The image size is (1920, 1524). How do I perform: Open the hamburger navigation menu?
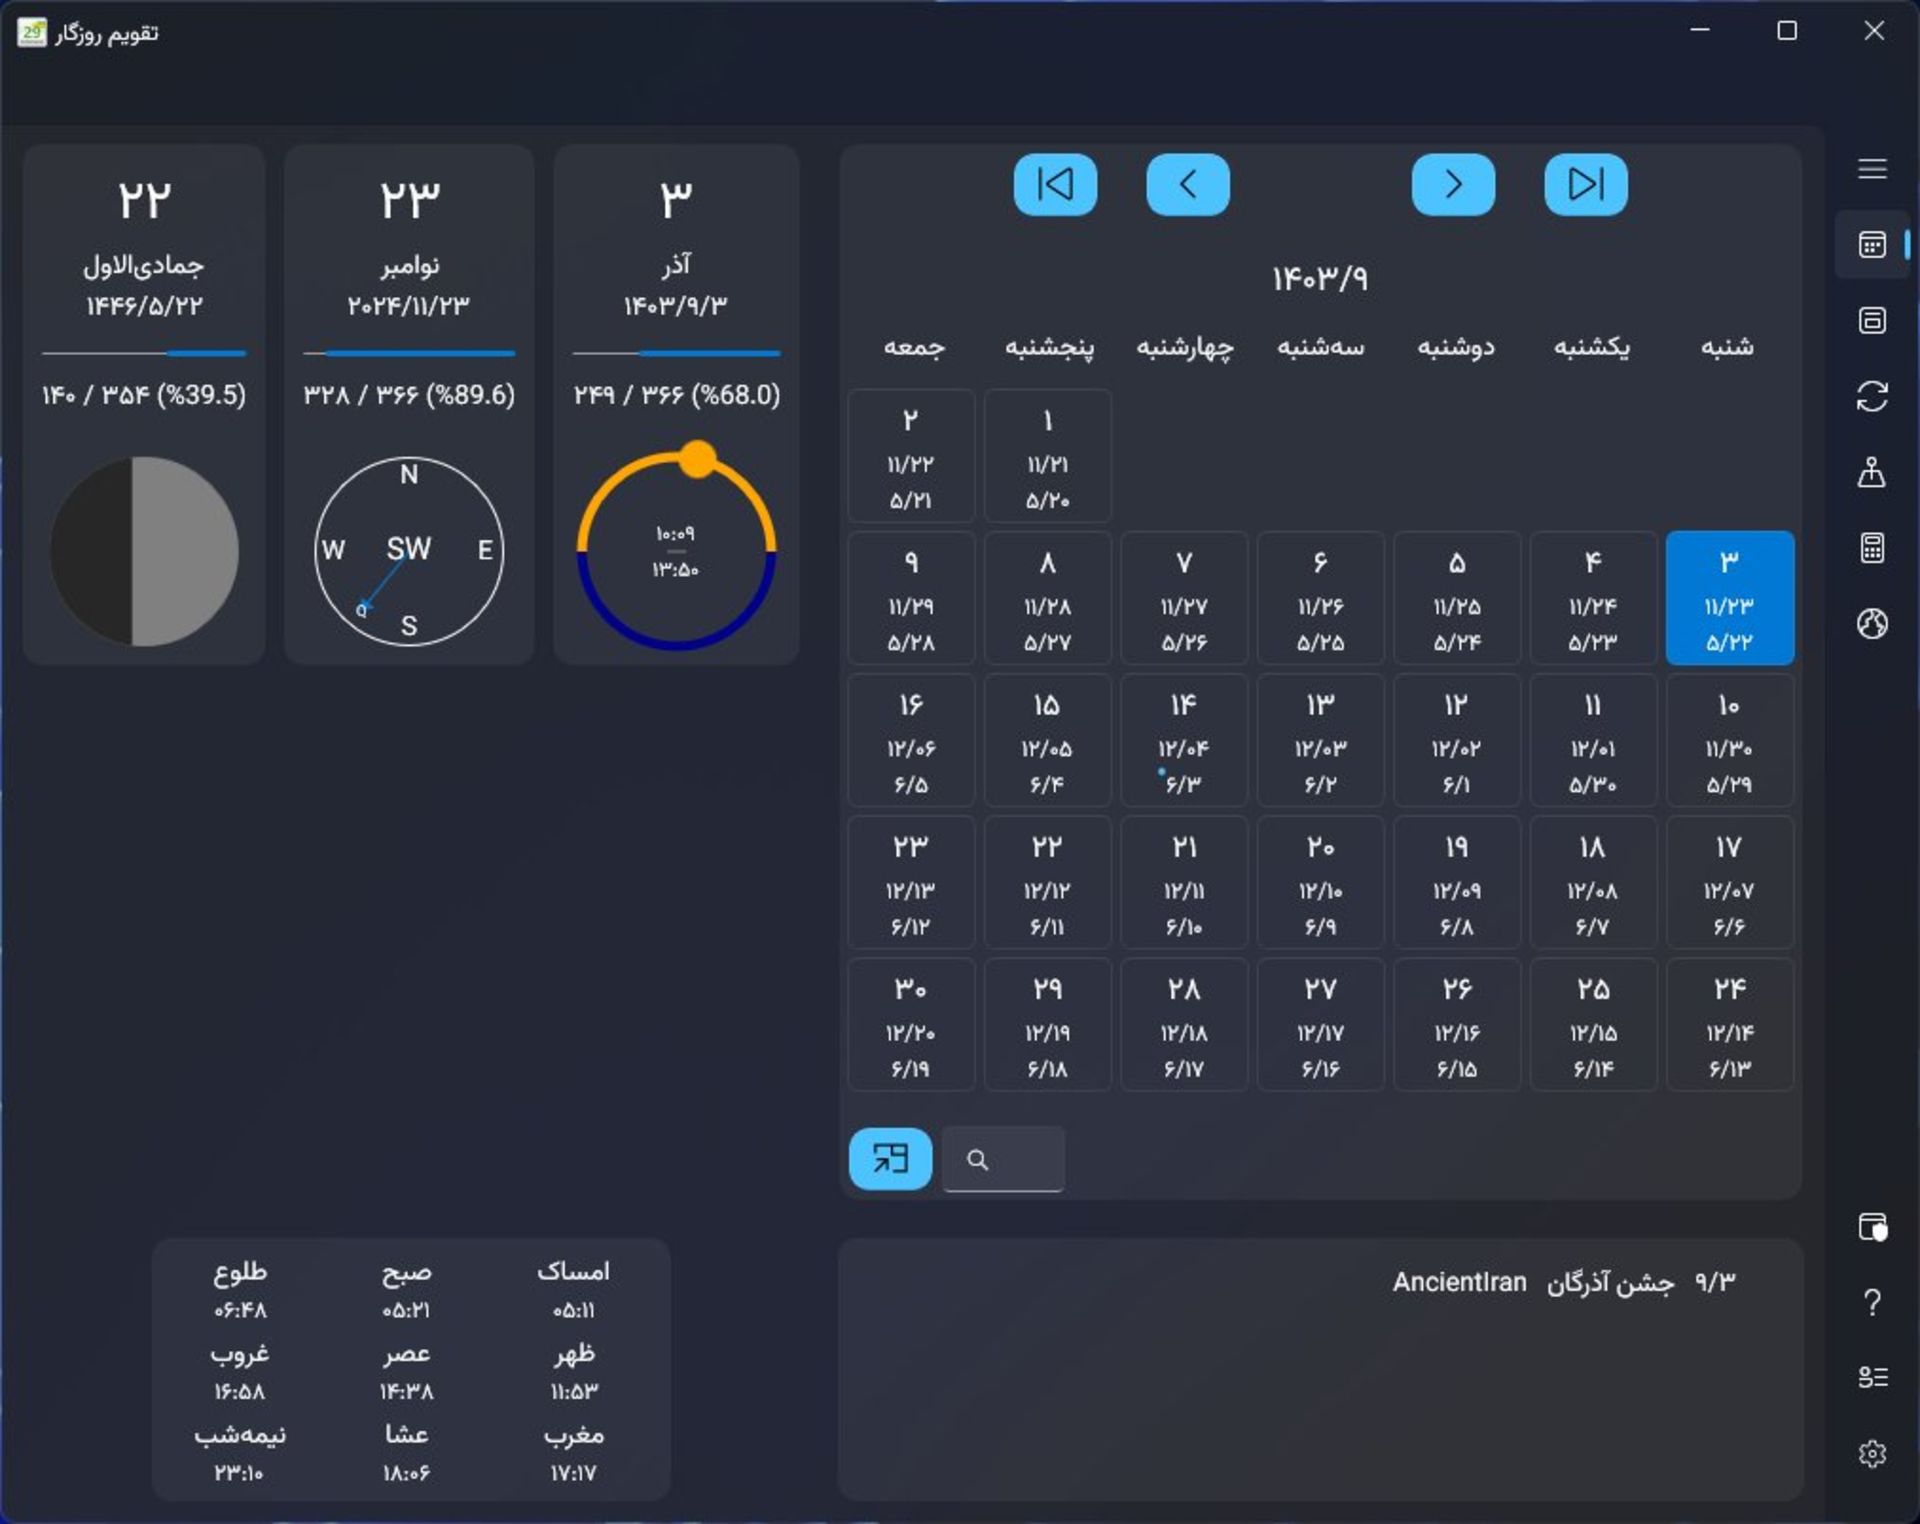[1872, 168]
